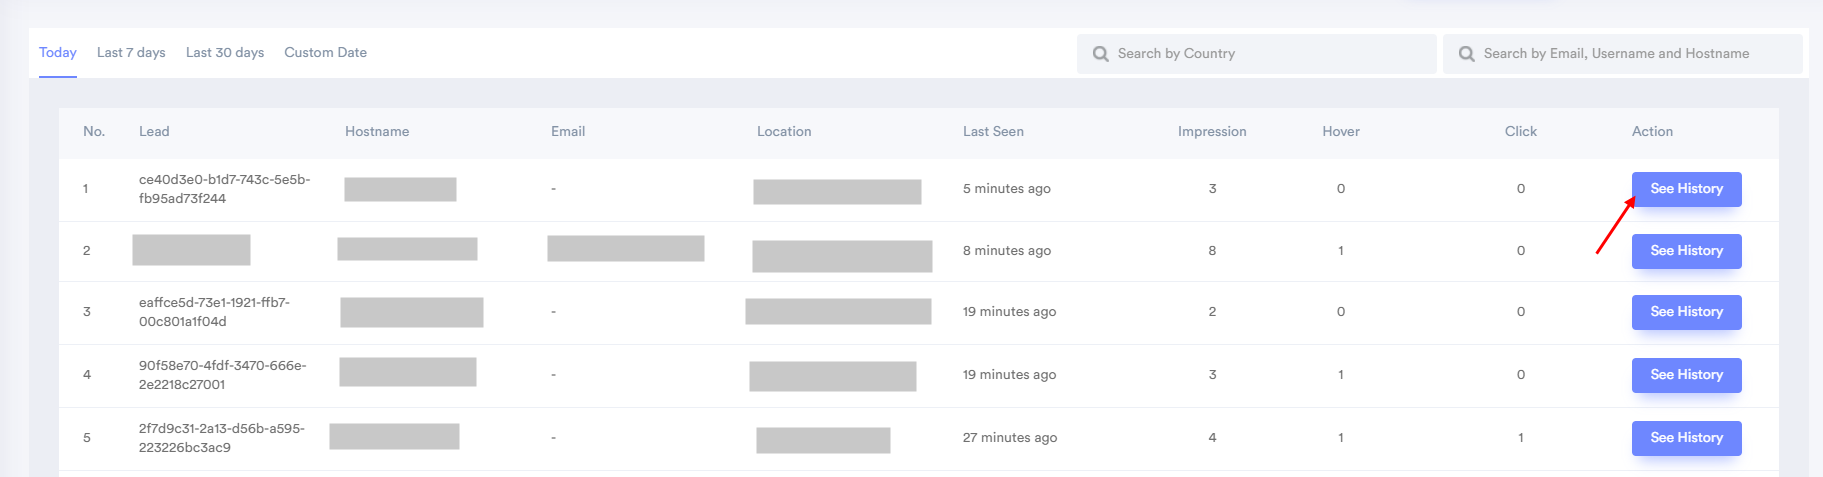The image size is (1823, 477).
Task: Open the Last 30 days tab
Action: pyautogui.click(x=225, y=53)
